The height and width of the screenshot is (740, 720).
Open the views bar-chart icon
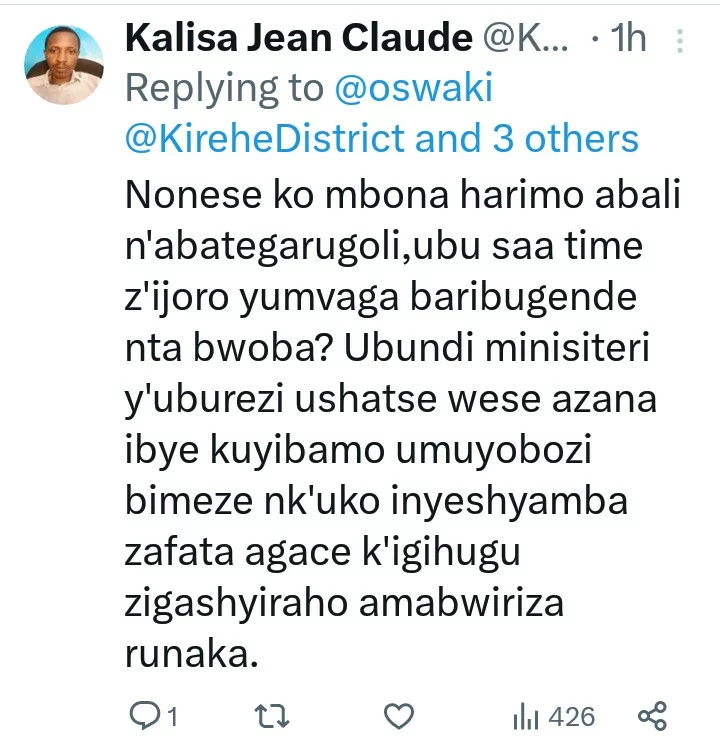525,716
